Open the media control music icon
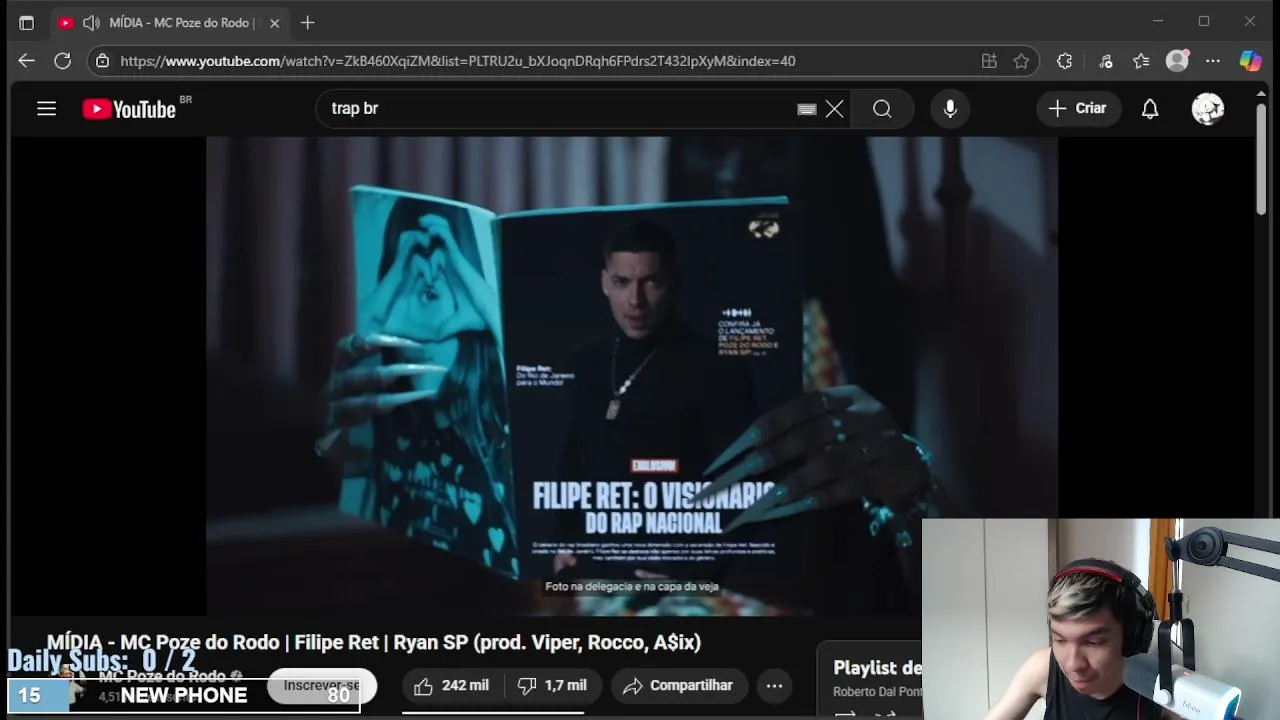The height and width of the screenshot is (720, 1280). (x=1105, y=61)
